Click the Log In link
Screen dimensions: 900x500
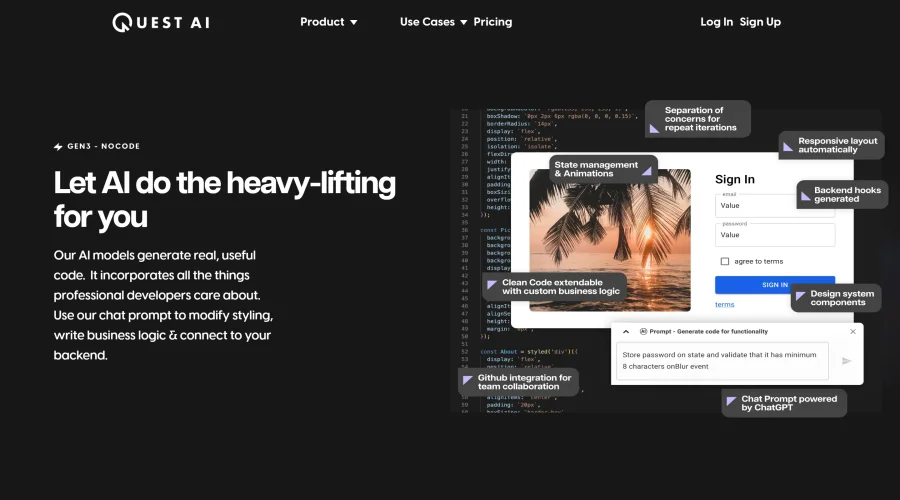coord(716,22)
